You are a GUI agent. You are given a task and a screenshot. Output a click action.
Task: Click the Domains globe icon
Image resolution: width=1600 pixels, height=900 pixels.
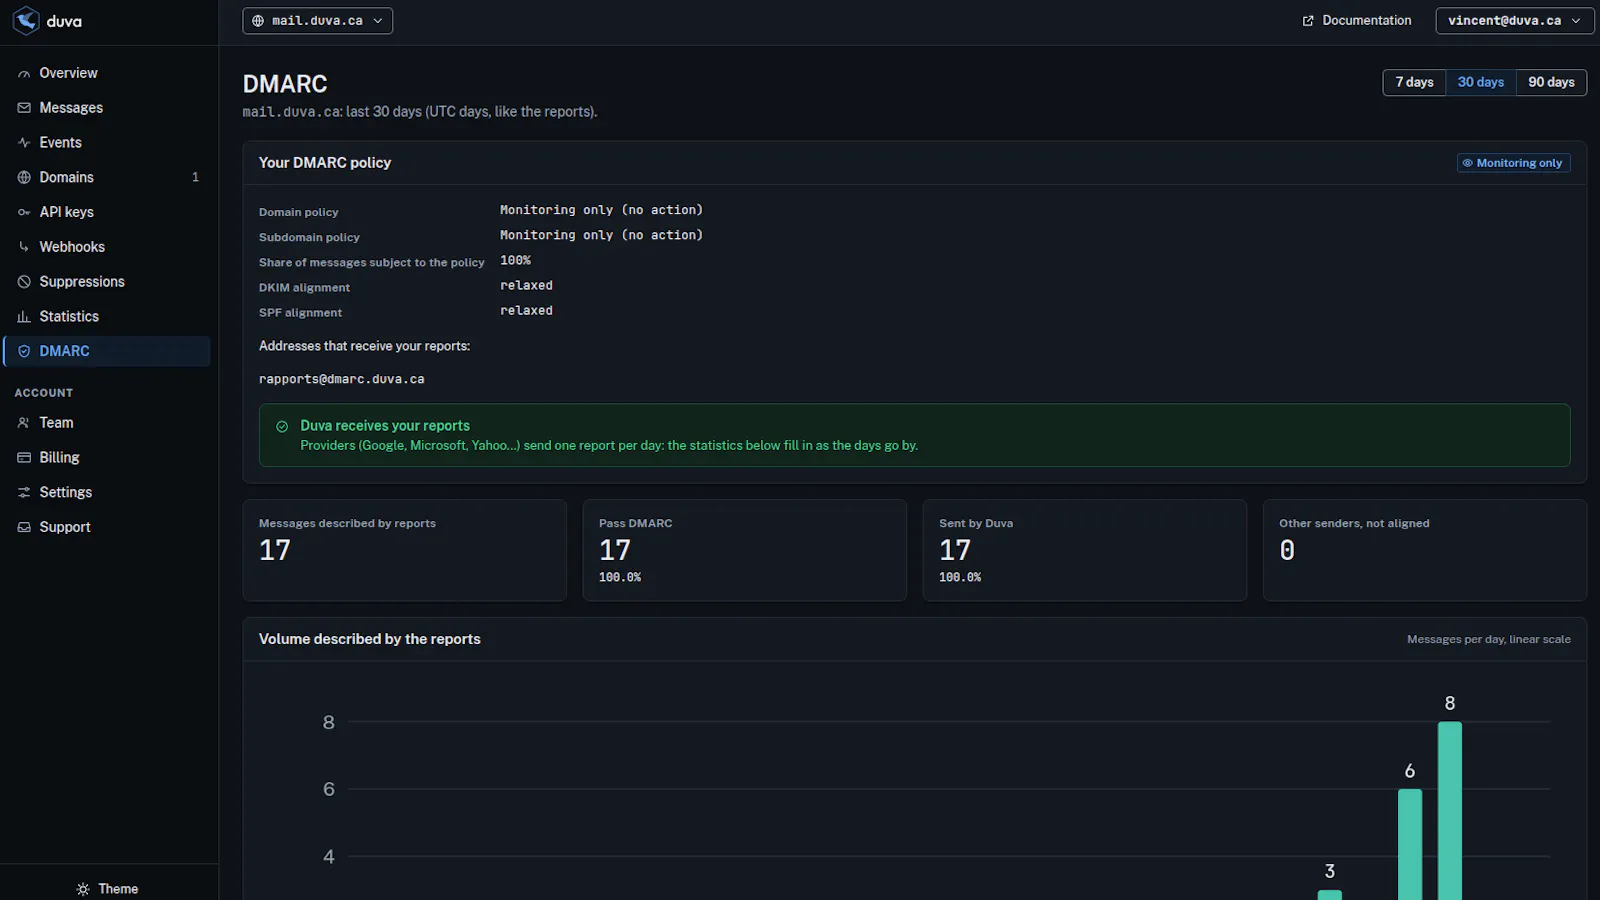24,177
